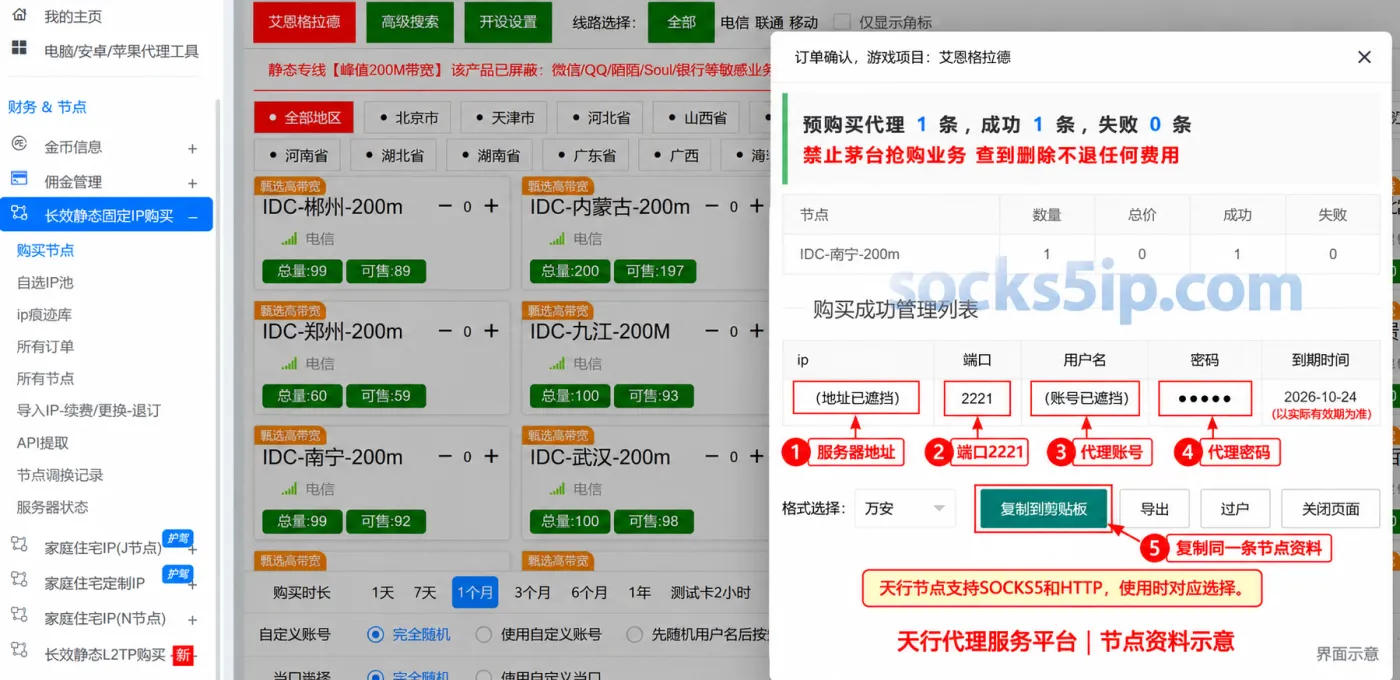Decrease quantity for IDC-九江-200M with minus

712,331
